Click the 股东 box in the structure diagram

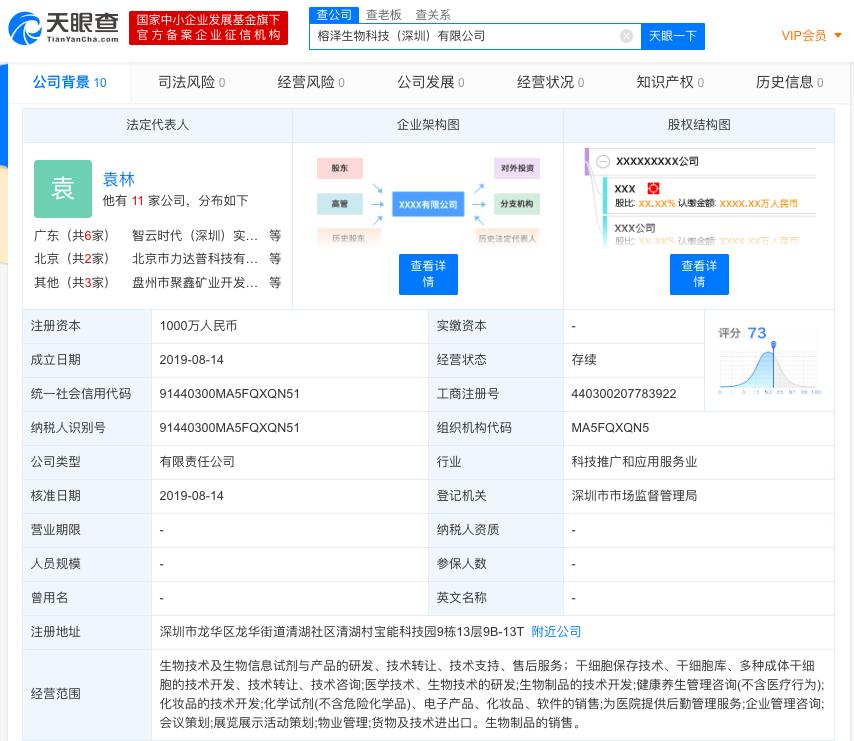click(x=339, y=169)
